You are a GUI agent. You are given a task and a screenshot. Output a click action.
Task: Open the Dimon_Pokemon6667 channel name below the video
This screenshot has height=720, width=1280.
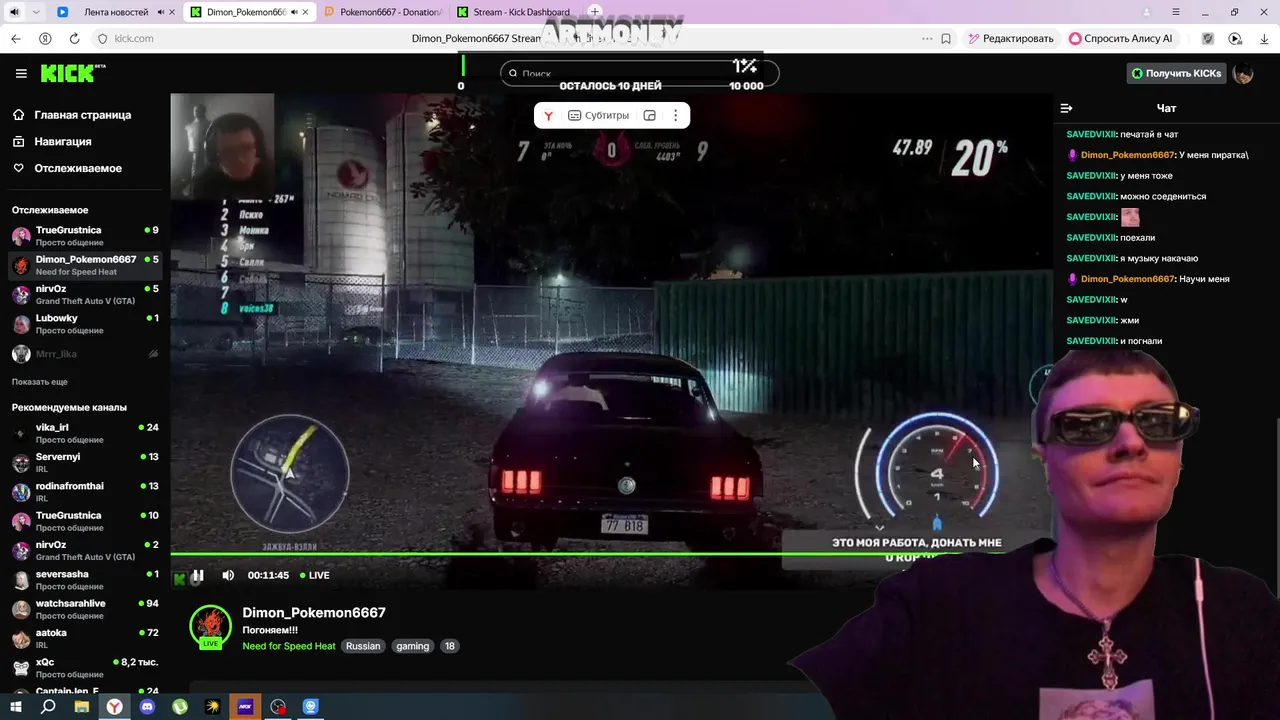(314, 613)
